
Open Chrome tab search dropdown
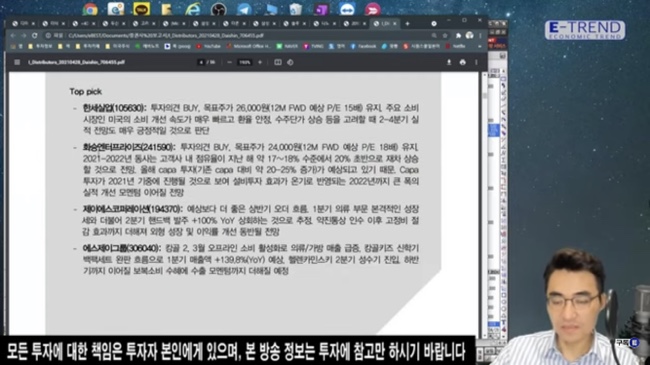[x=434, y=24]
